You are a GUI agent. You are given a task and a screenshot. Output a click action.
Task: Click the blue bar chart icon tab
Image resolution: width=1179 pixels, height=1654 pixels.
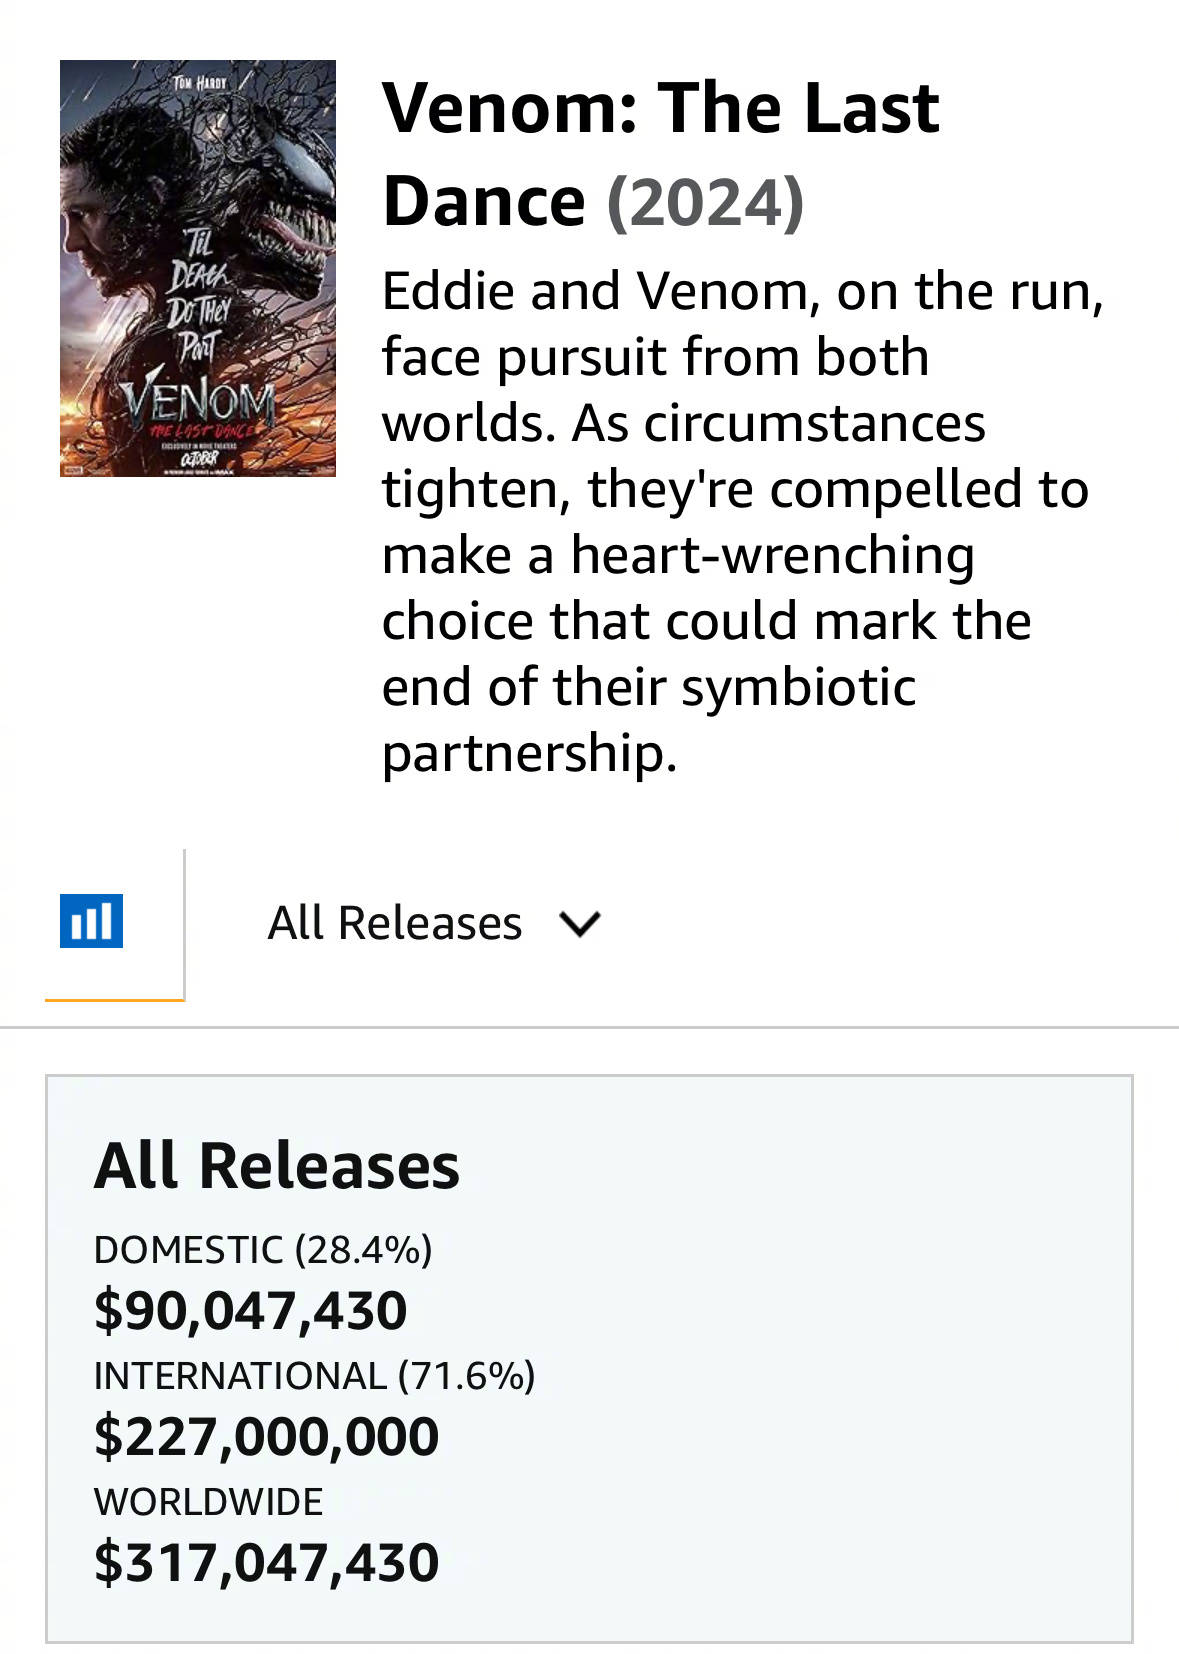click(x=91, y=921)
